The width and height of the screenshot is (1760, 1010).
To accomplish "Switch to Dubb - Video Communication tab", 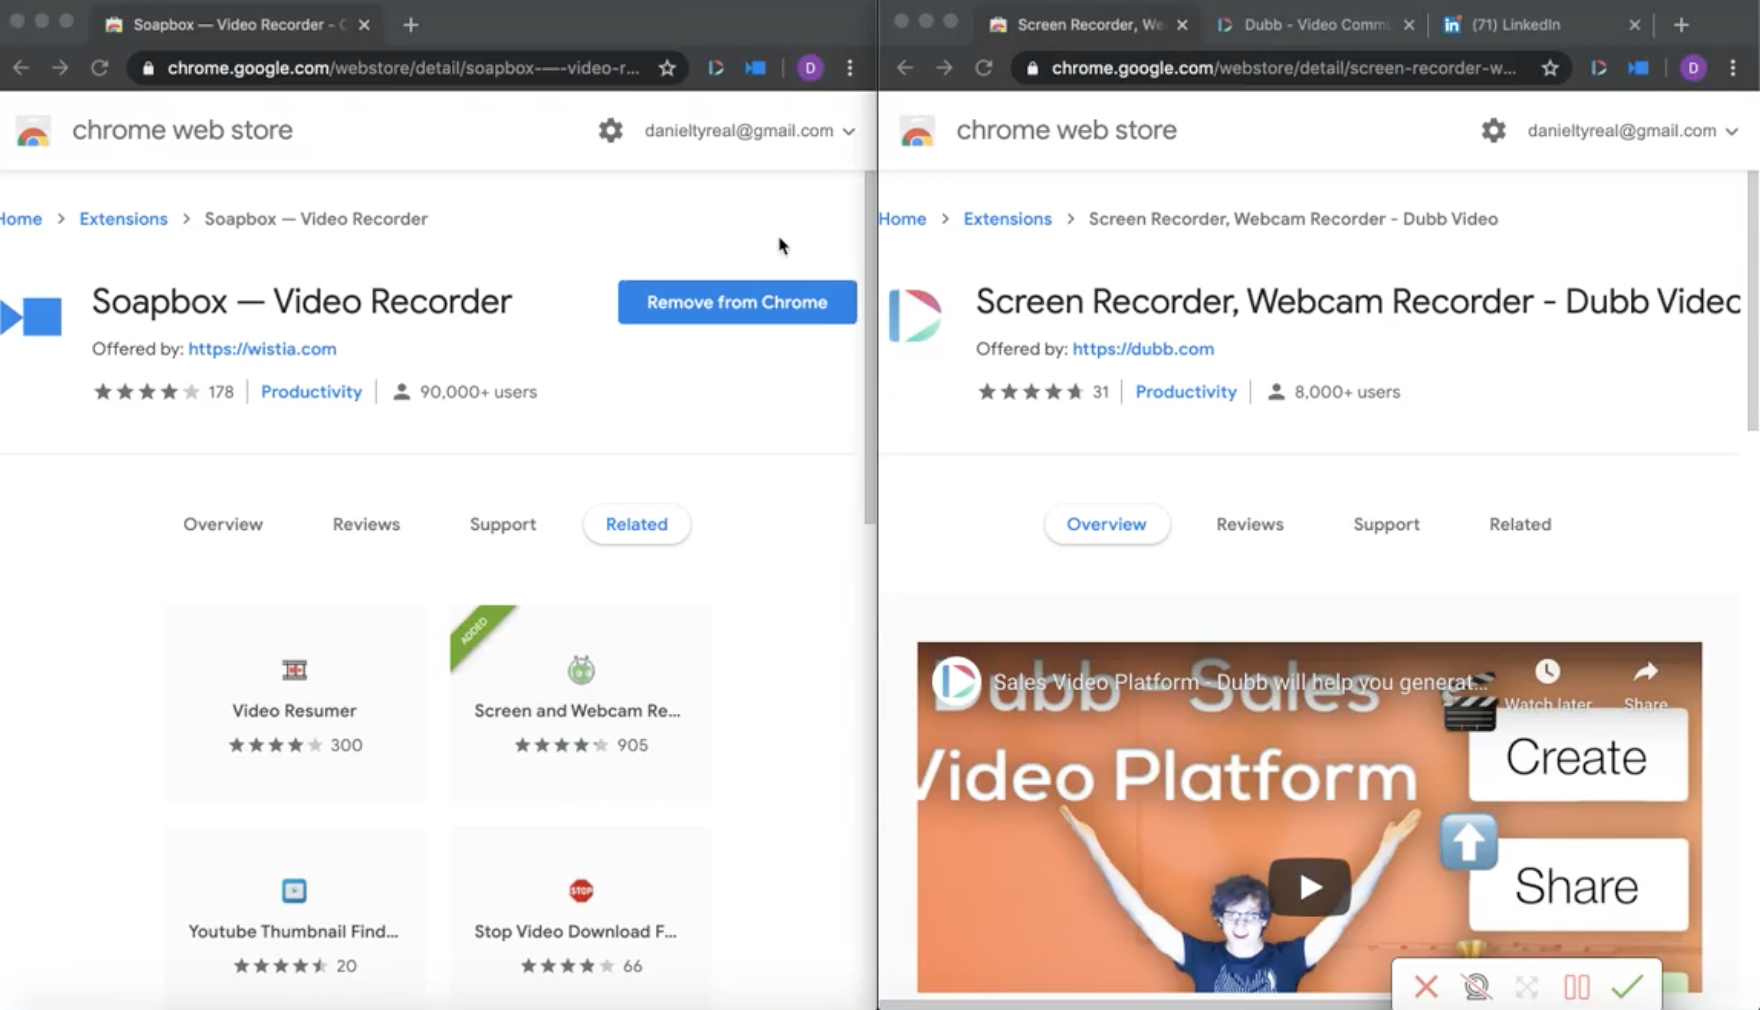I will pos(1314,25).
